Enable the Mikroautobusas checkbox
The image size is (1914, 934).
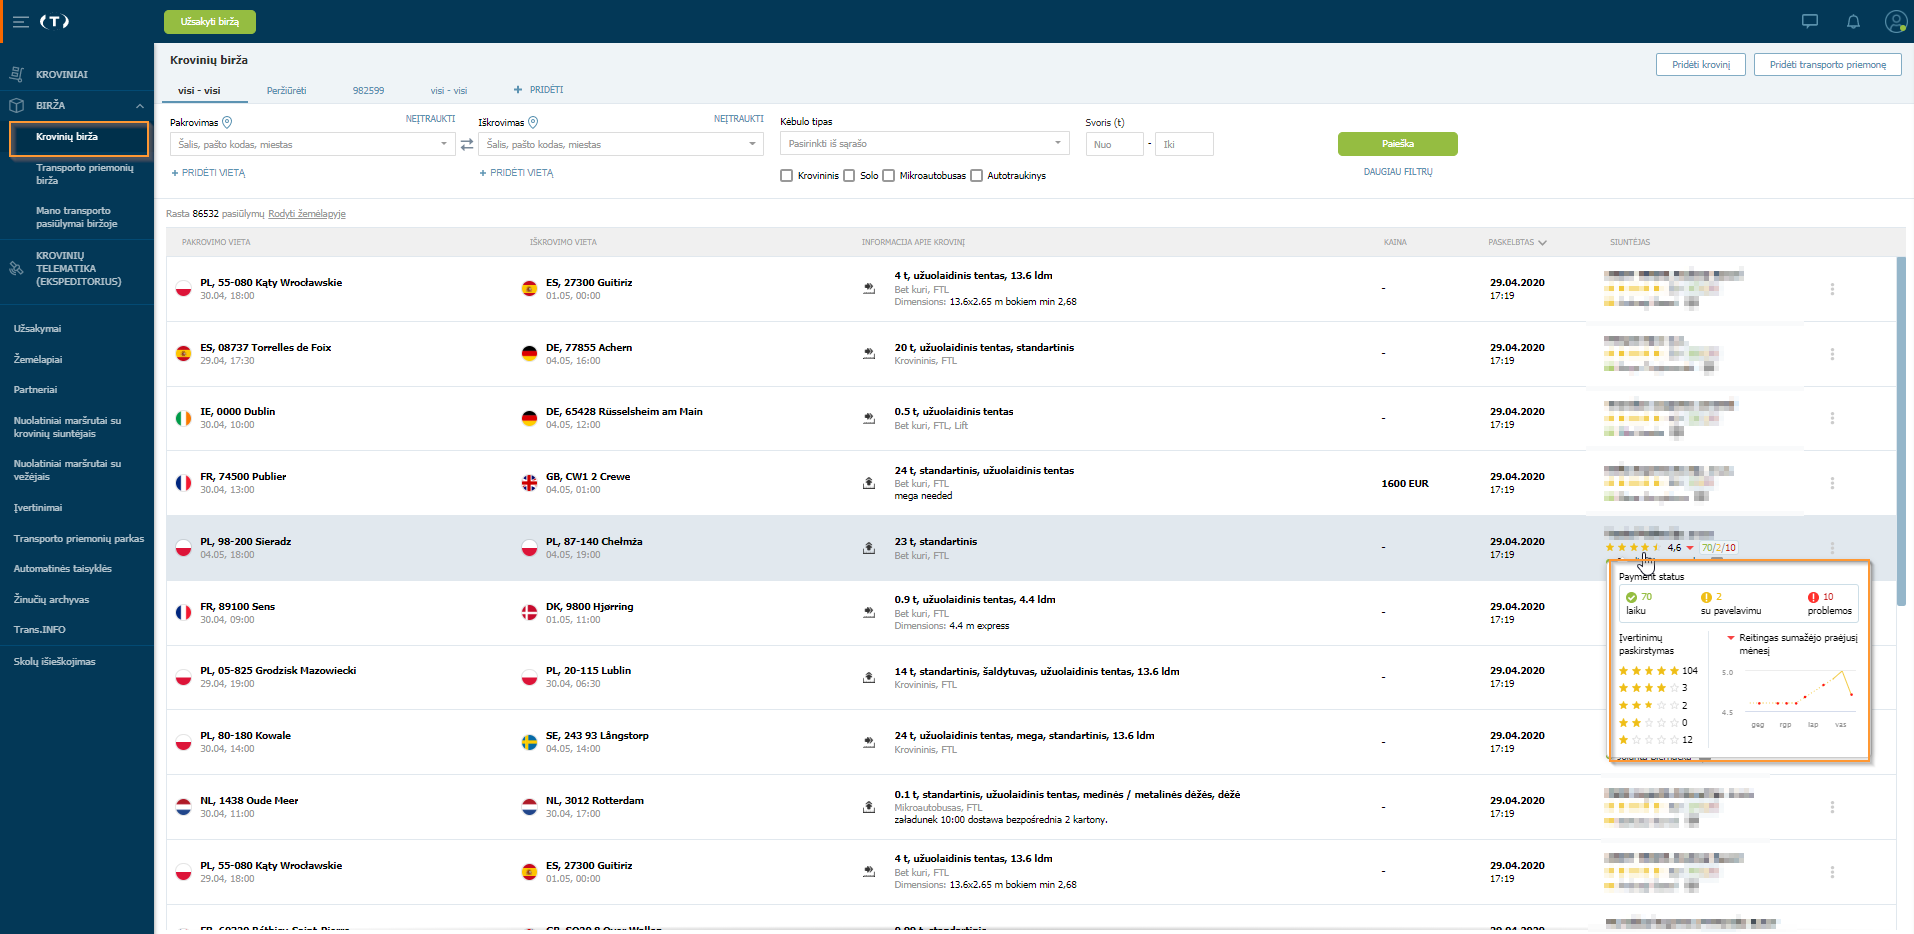click(x=888, y=176)
